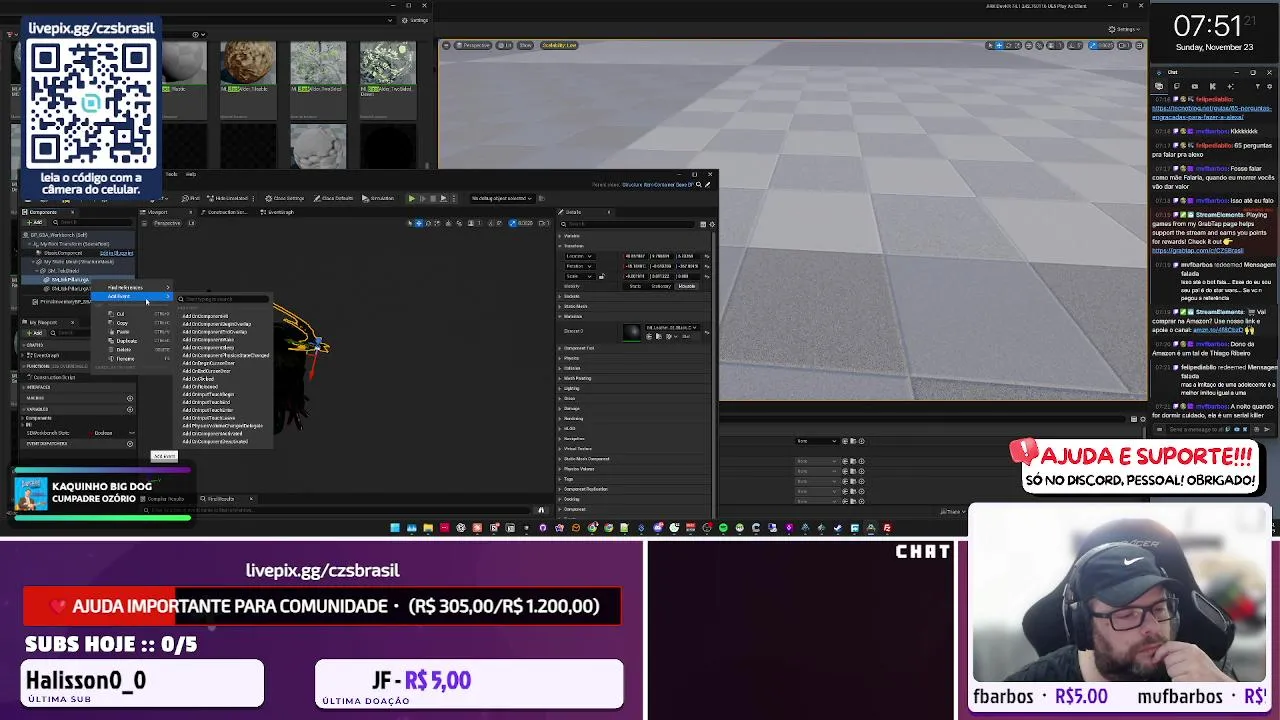Open Element 0 material dropdown

[x=672, y=328]
